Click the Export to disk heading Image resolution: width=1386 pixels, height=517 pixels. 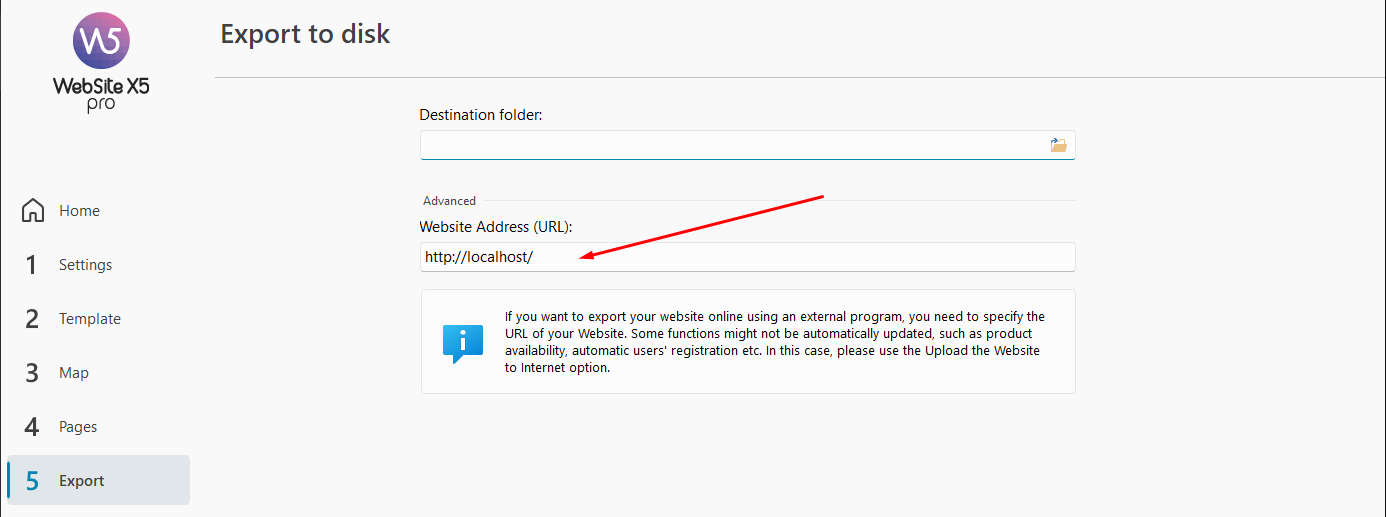[x=305, y=34]
